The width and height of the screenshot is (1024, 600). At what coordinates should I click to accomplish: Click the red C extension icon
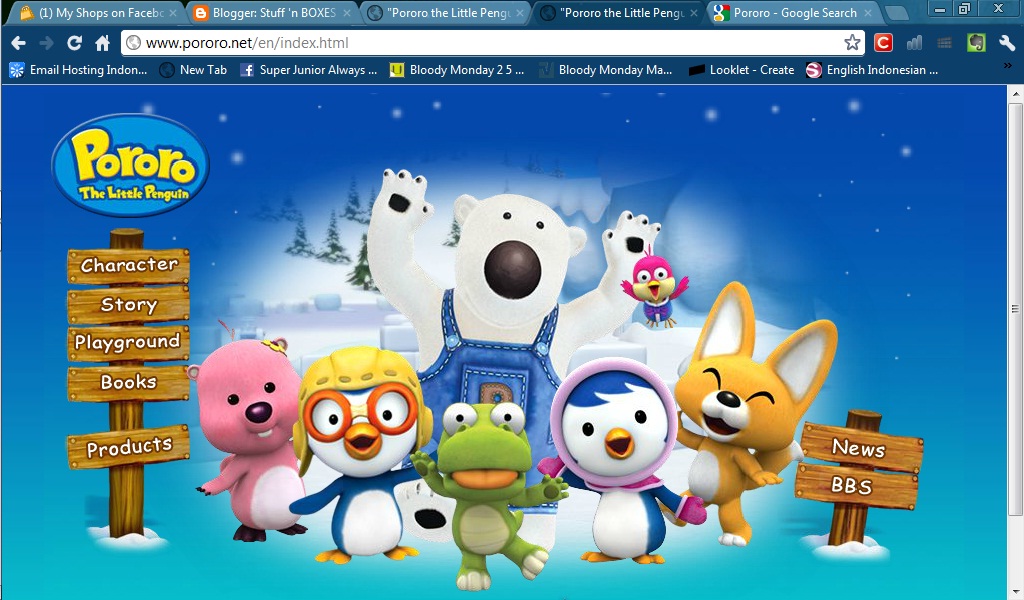(x=882, y=44)
